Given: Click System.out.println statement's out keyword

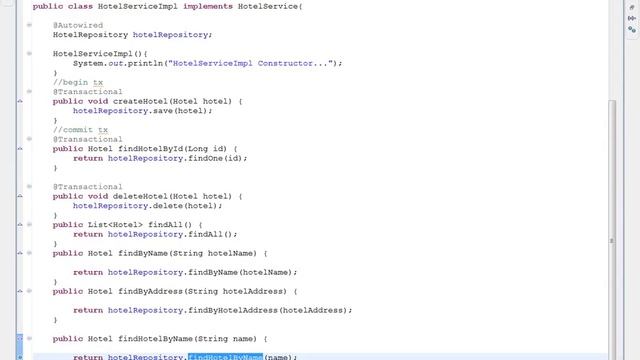Looking at the screenshot, I should coord(116,63).
